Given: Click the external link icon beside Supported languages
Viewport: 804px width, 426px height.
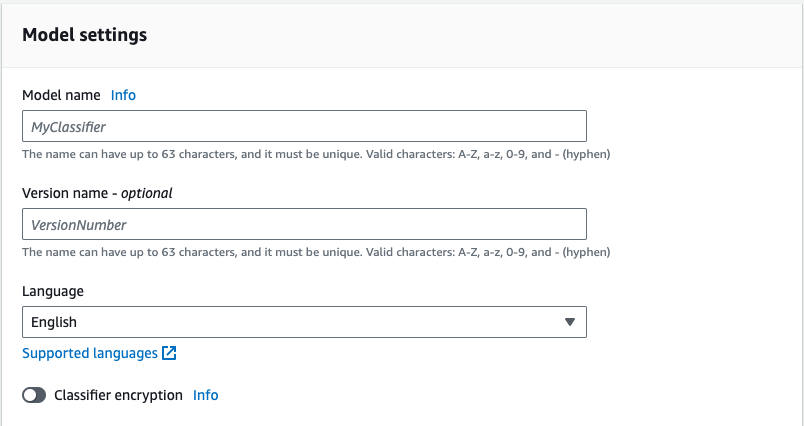Looking at the screenshot, I should pos(170,353).
